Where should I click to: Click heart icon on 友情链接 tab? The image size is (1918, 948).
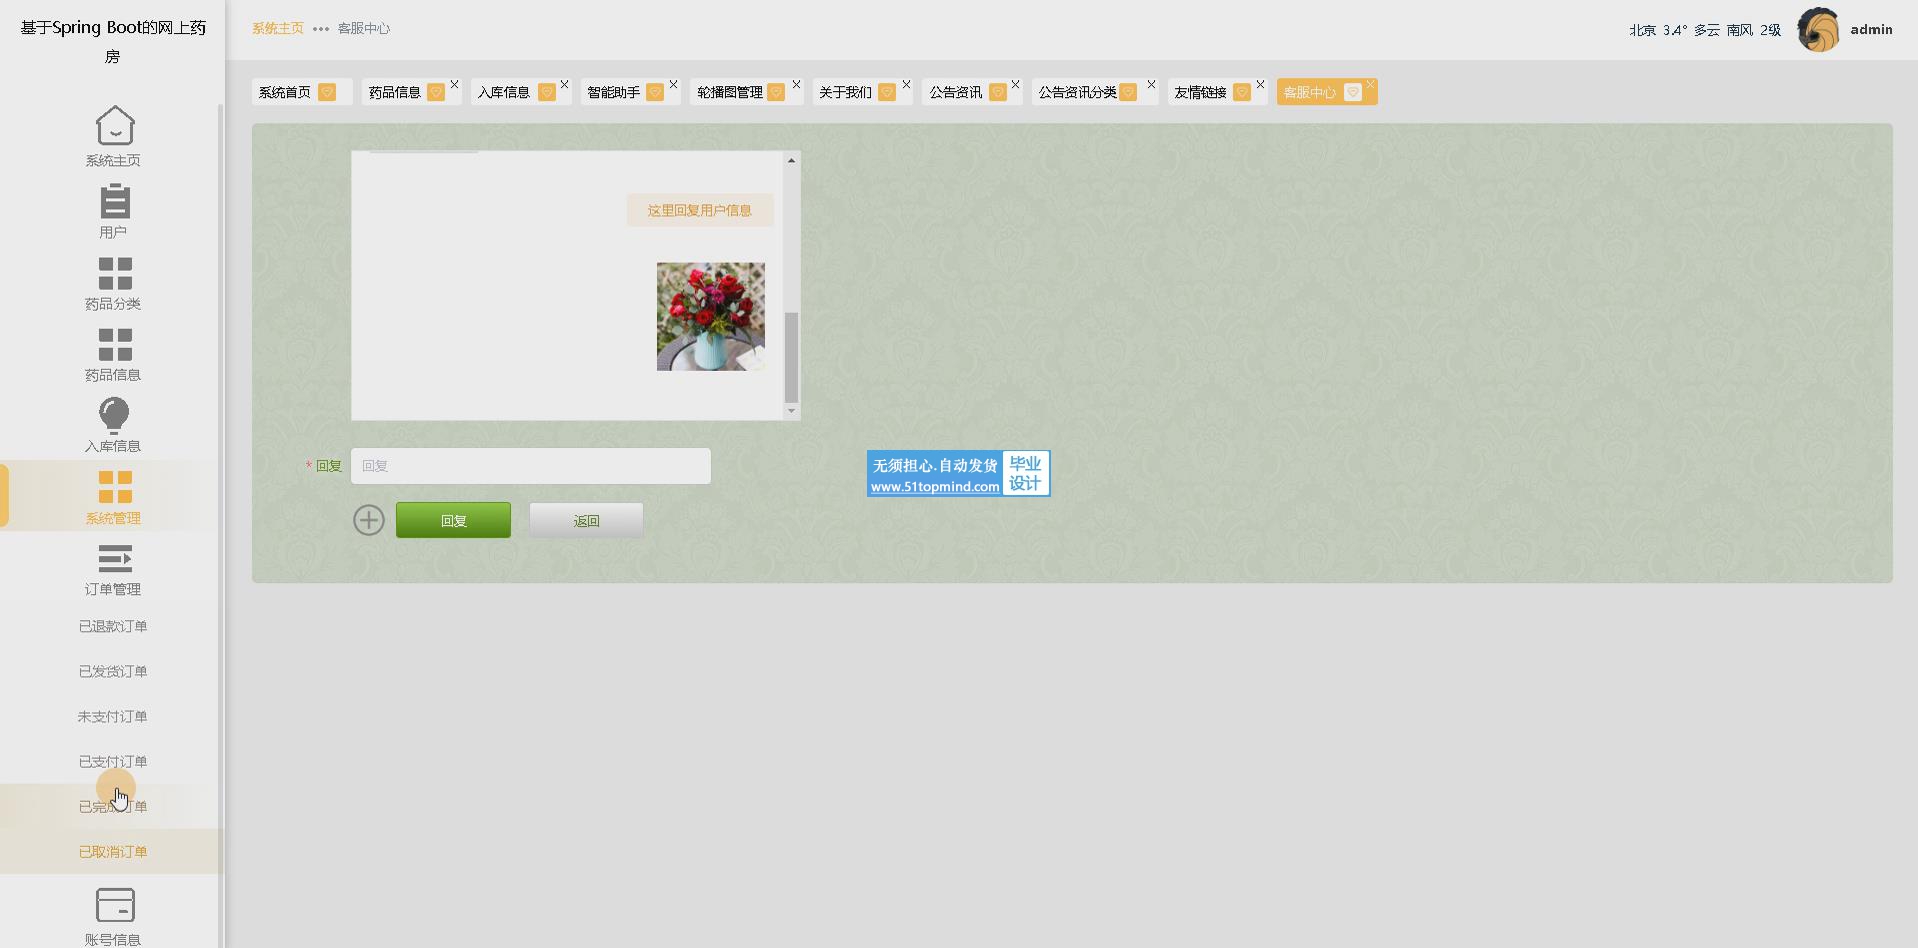coord(1242,92)
